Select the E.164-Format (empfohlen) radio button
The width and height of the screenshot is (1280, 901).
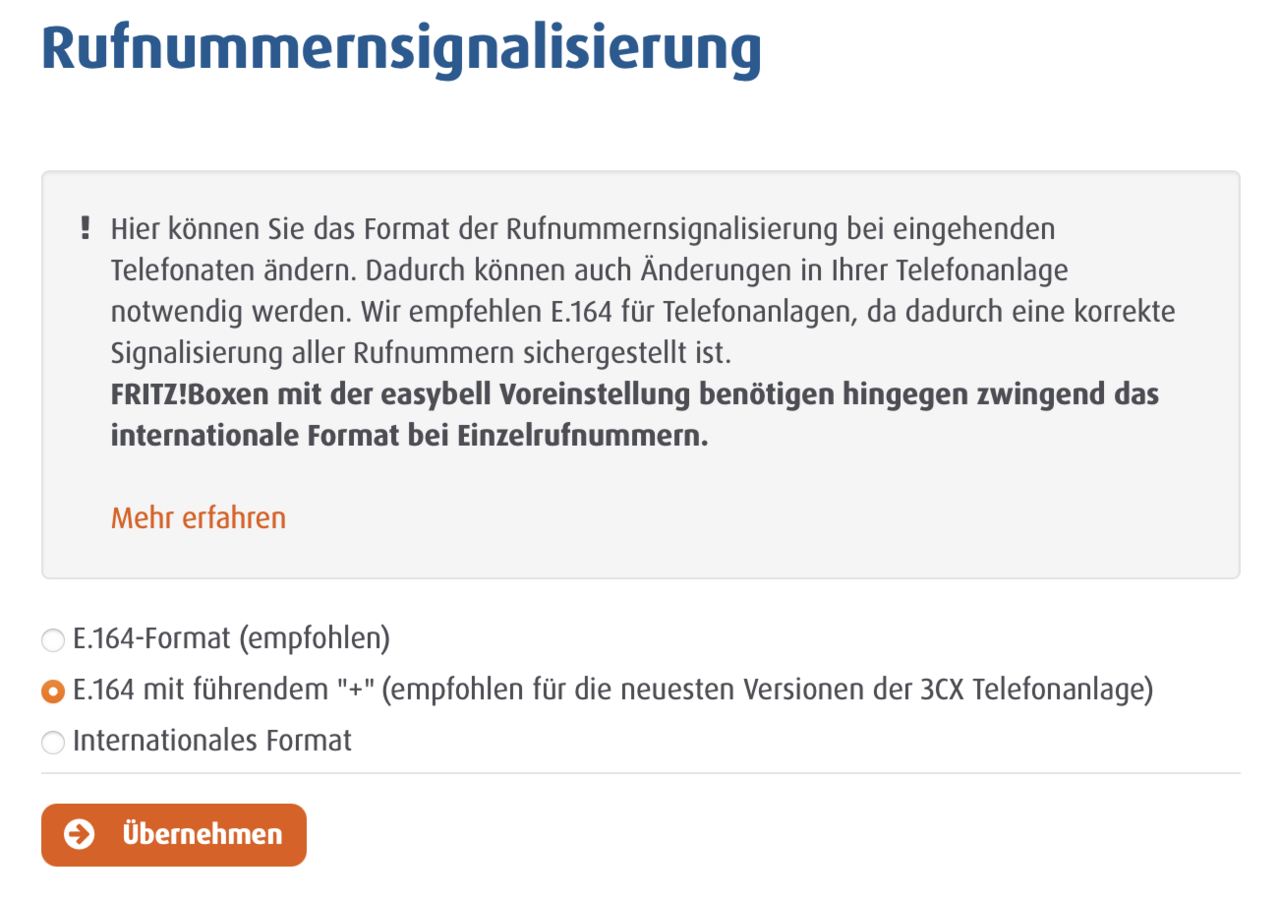coord(53,639)
